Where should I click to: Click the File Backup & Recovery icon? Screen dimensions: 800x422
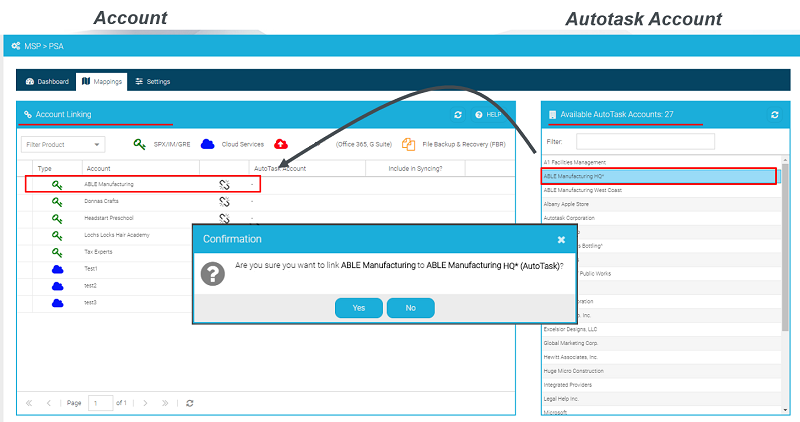(x=408, y=144)
